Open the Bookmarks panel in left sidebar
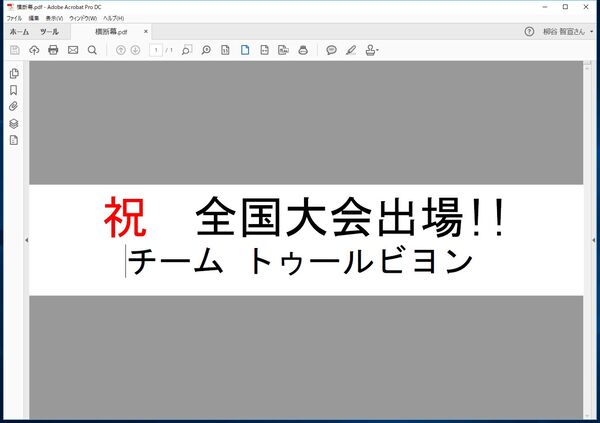 pyautogui.click(x=14, y=90)
